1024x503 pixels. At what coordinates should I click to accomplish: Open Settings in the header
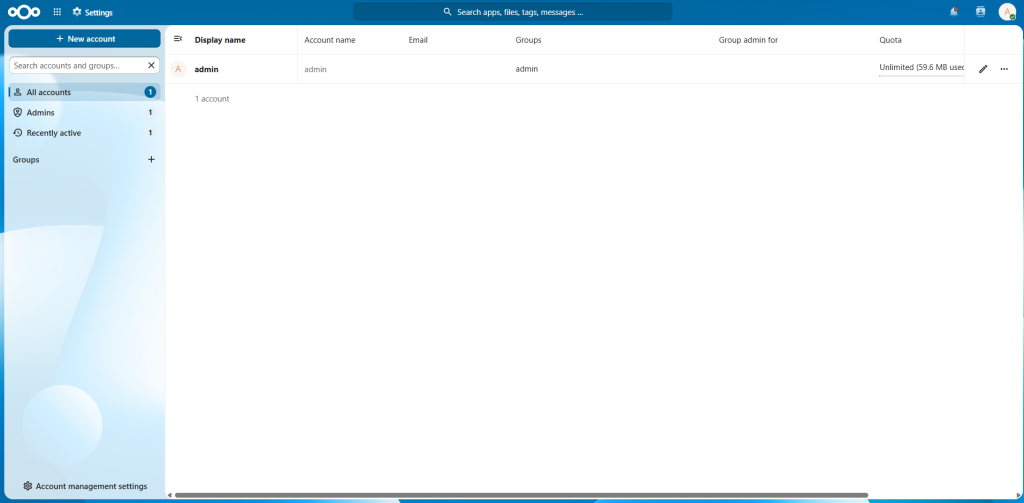[x=92, y=12]
